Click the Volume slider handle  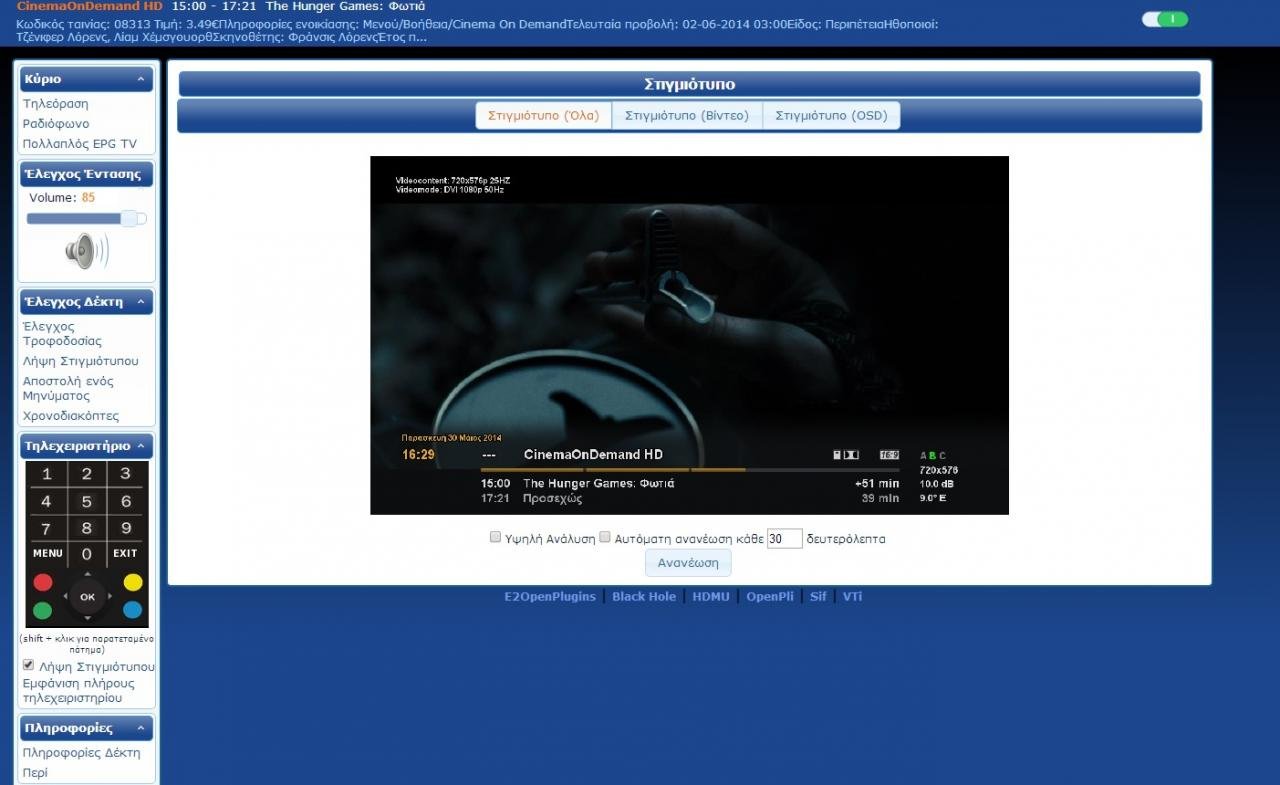click(129, 218)
